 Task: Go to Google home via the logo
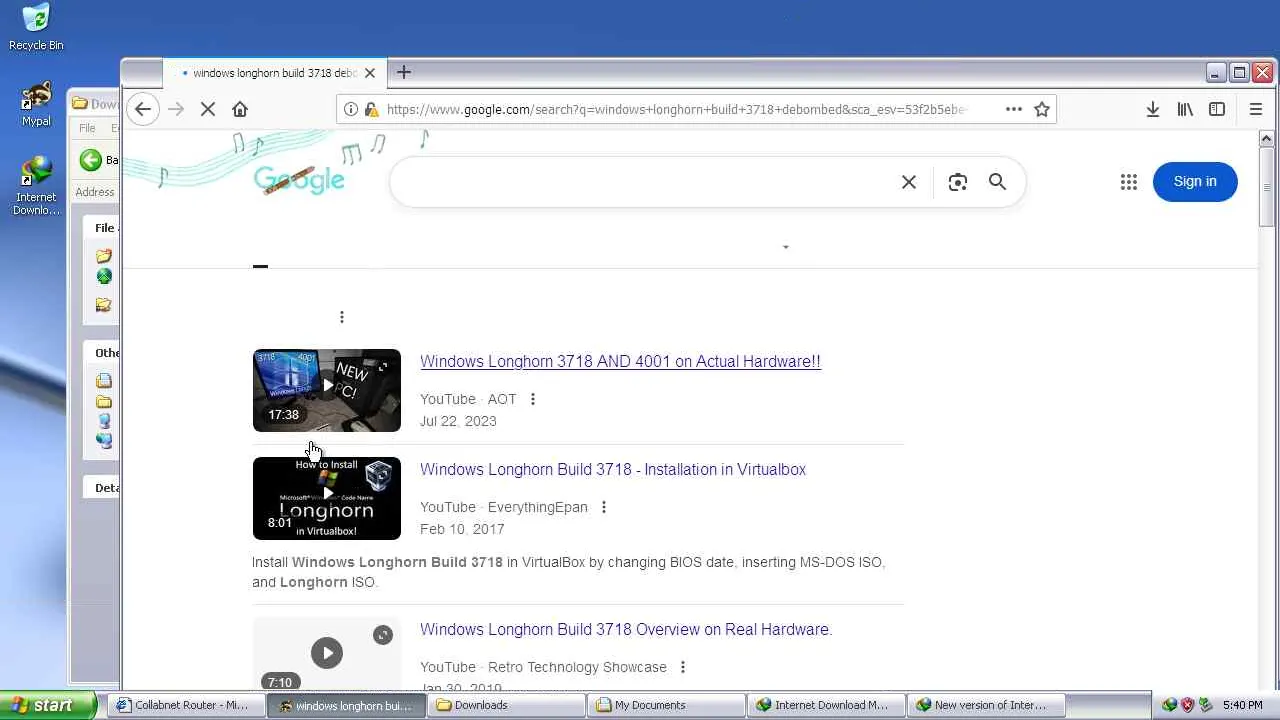(x=299, y=180)
